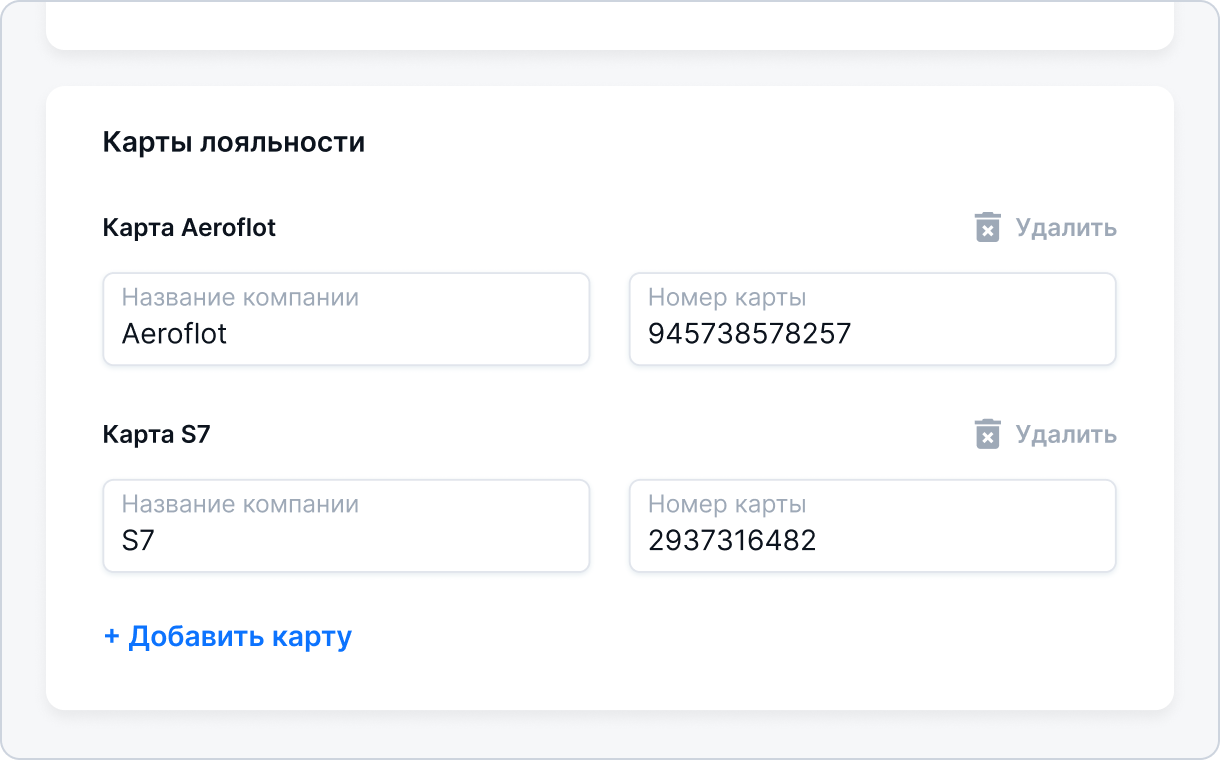Click the Название компании label above Aeroflot
This screenshot has height=760, width=1220.
click(x=240, y=297)
